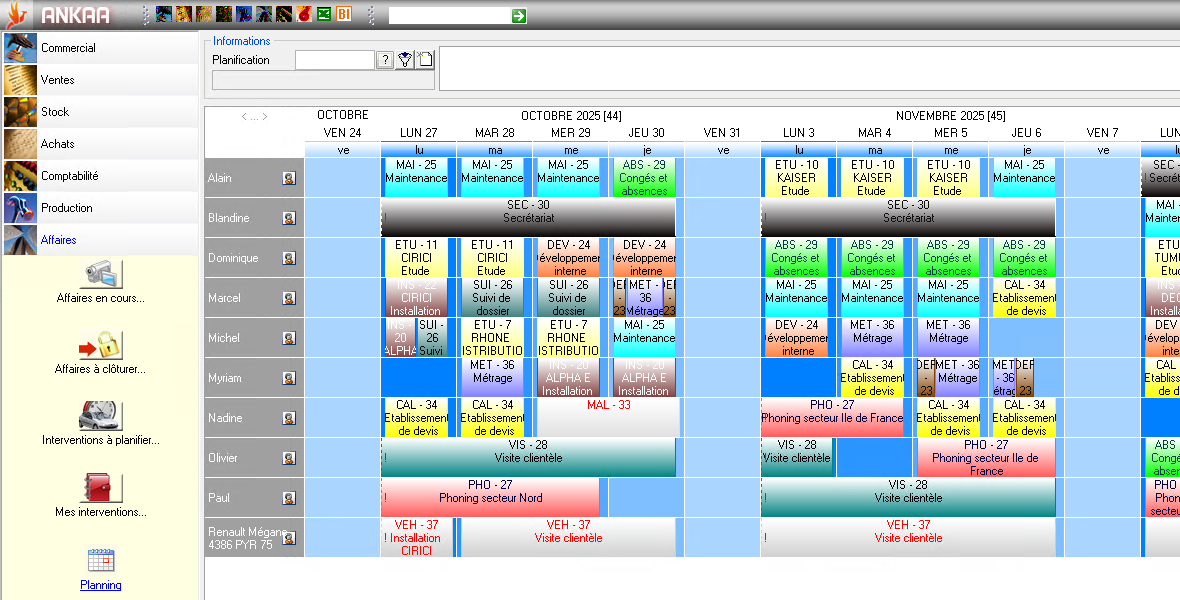The height and width of the screenshot is (600, 1180).
Task: Click the resource icon in Alain's row
Action: (x=289, y=178)
